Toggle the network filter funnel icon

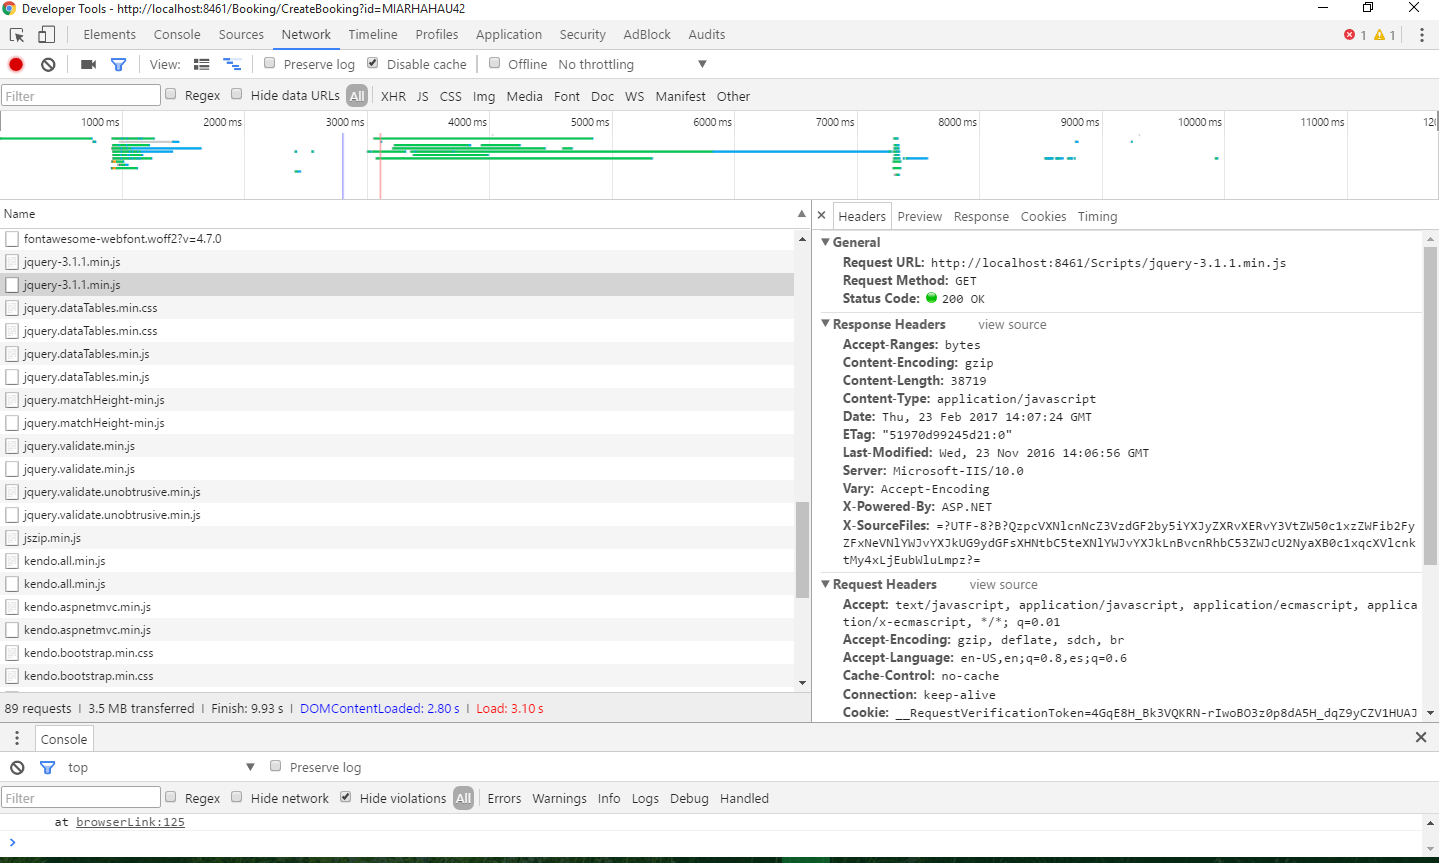pyautogui.click(x=119, y=64)
